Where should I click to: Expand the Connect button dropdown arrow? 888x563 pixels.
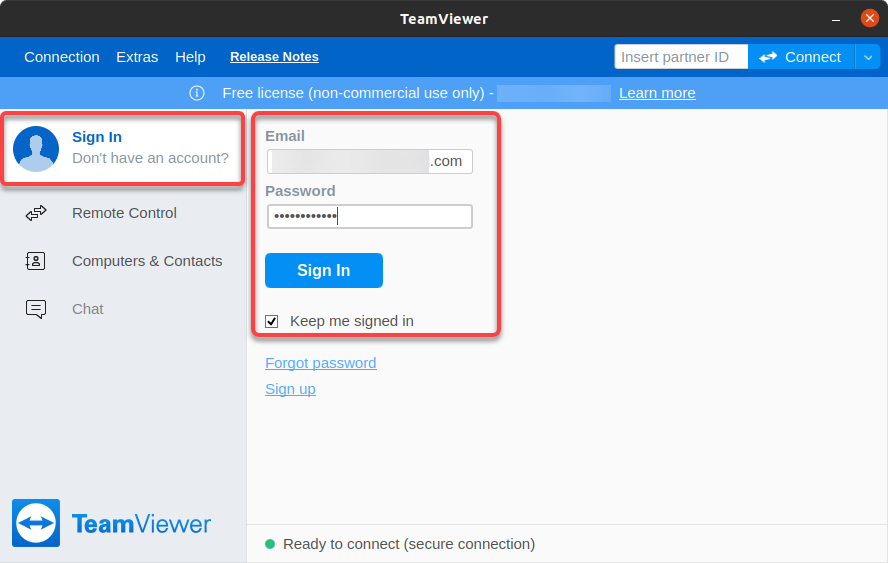(868, 57)
